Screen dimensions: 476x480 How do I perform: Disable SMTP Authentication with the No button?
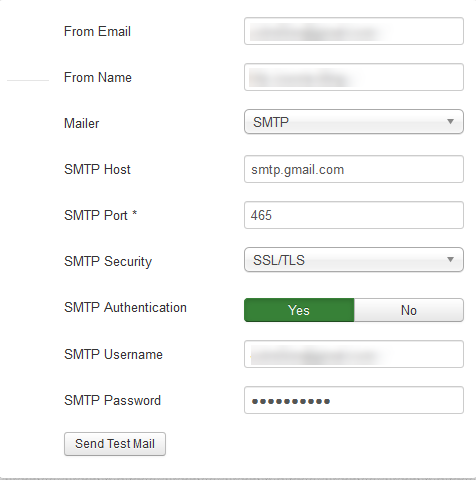409,310
